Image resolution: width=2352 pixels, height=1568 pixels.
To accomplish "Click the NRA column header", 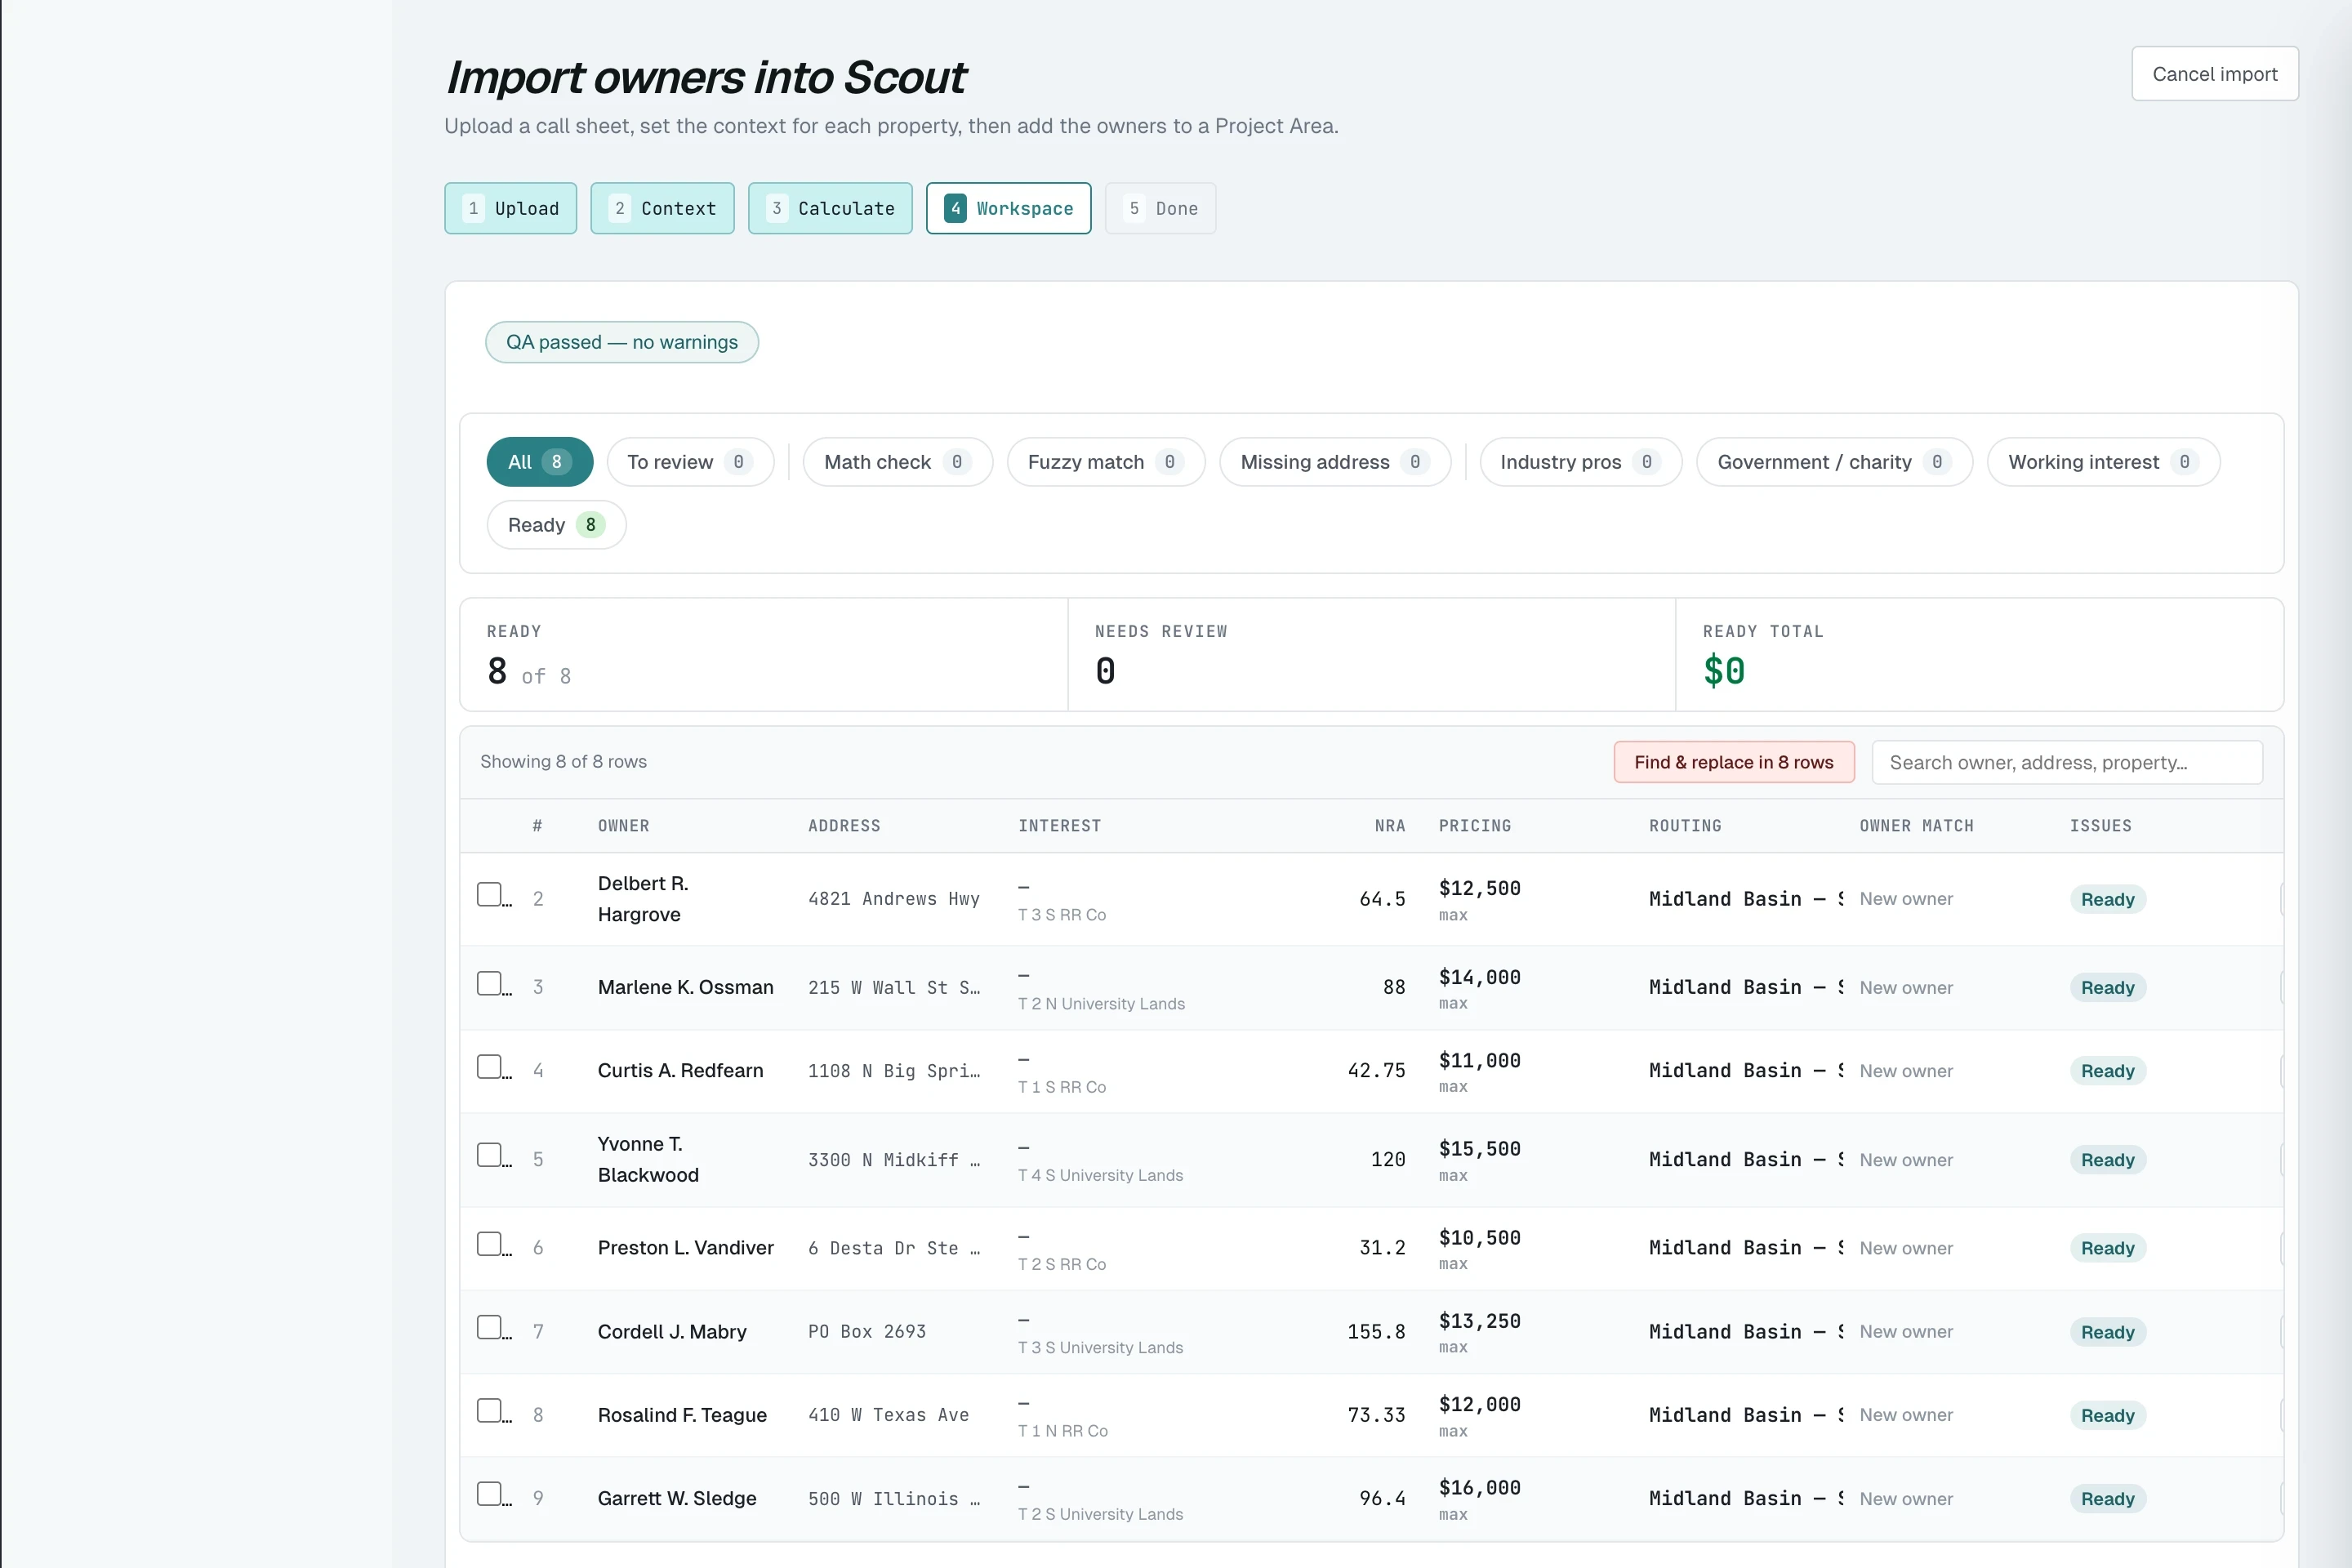I will (1389, 826).
